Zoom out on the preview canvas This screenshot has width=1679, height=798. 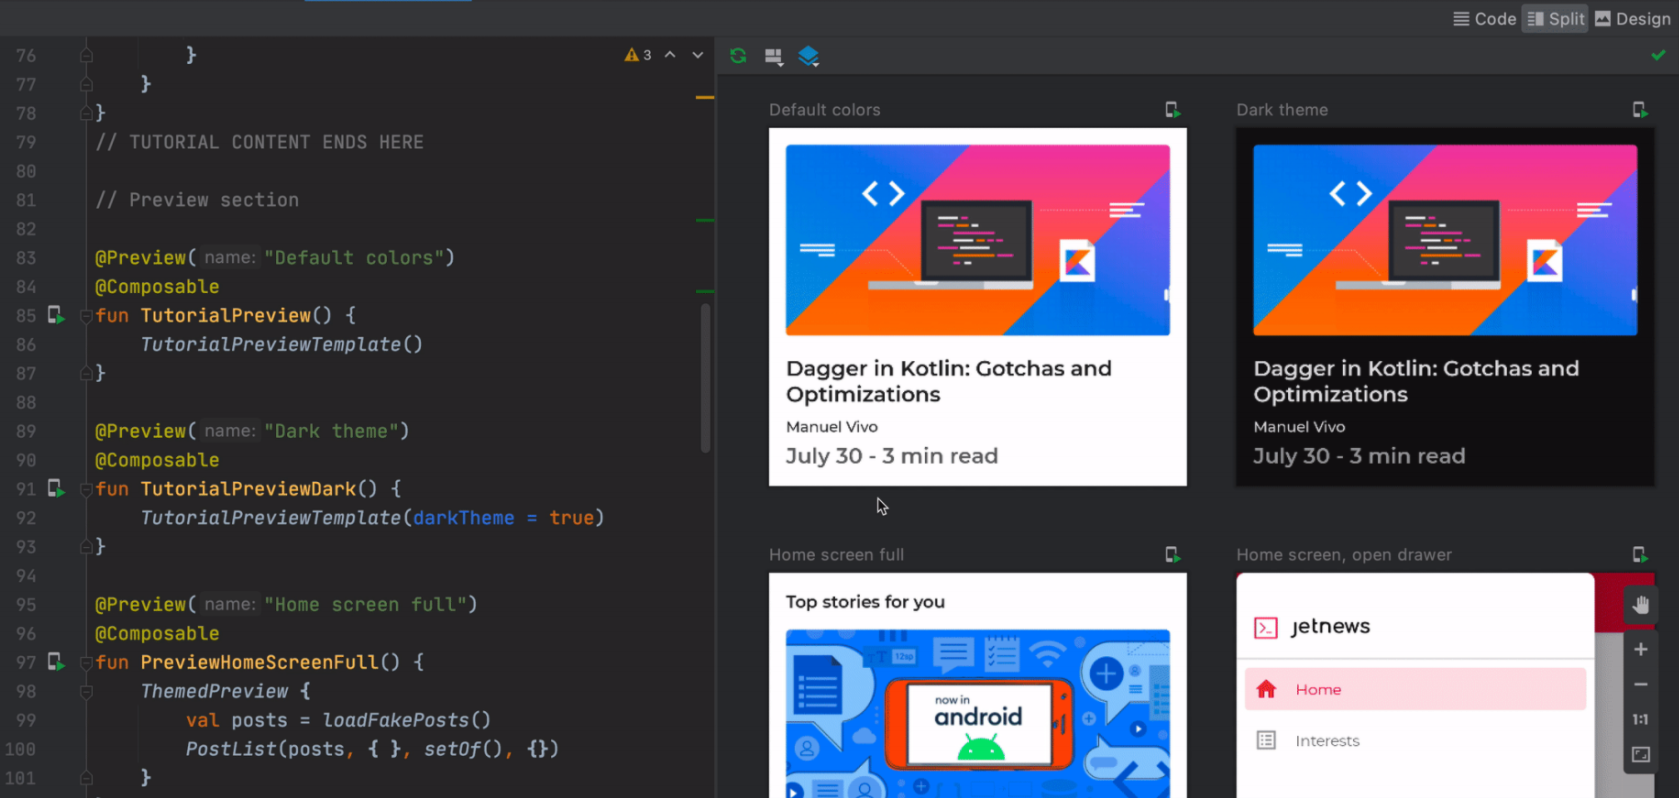[x=1641, y=685]
